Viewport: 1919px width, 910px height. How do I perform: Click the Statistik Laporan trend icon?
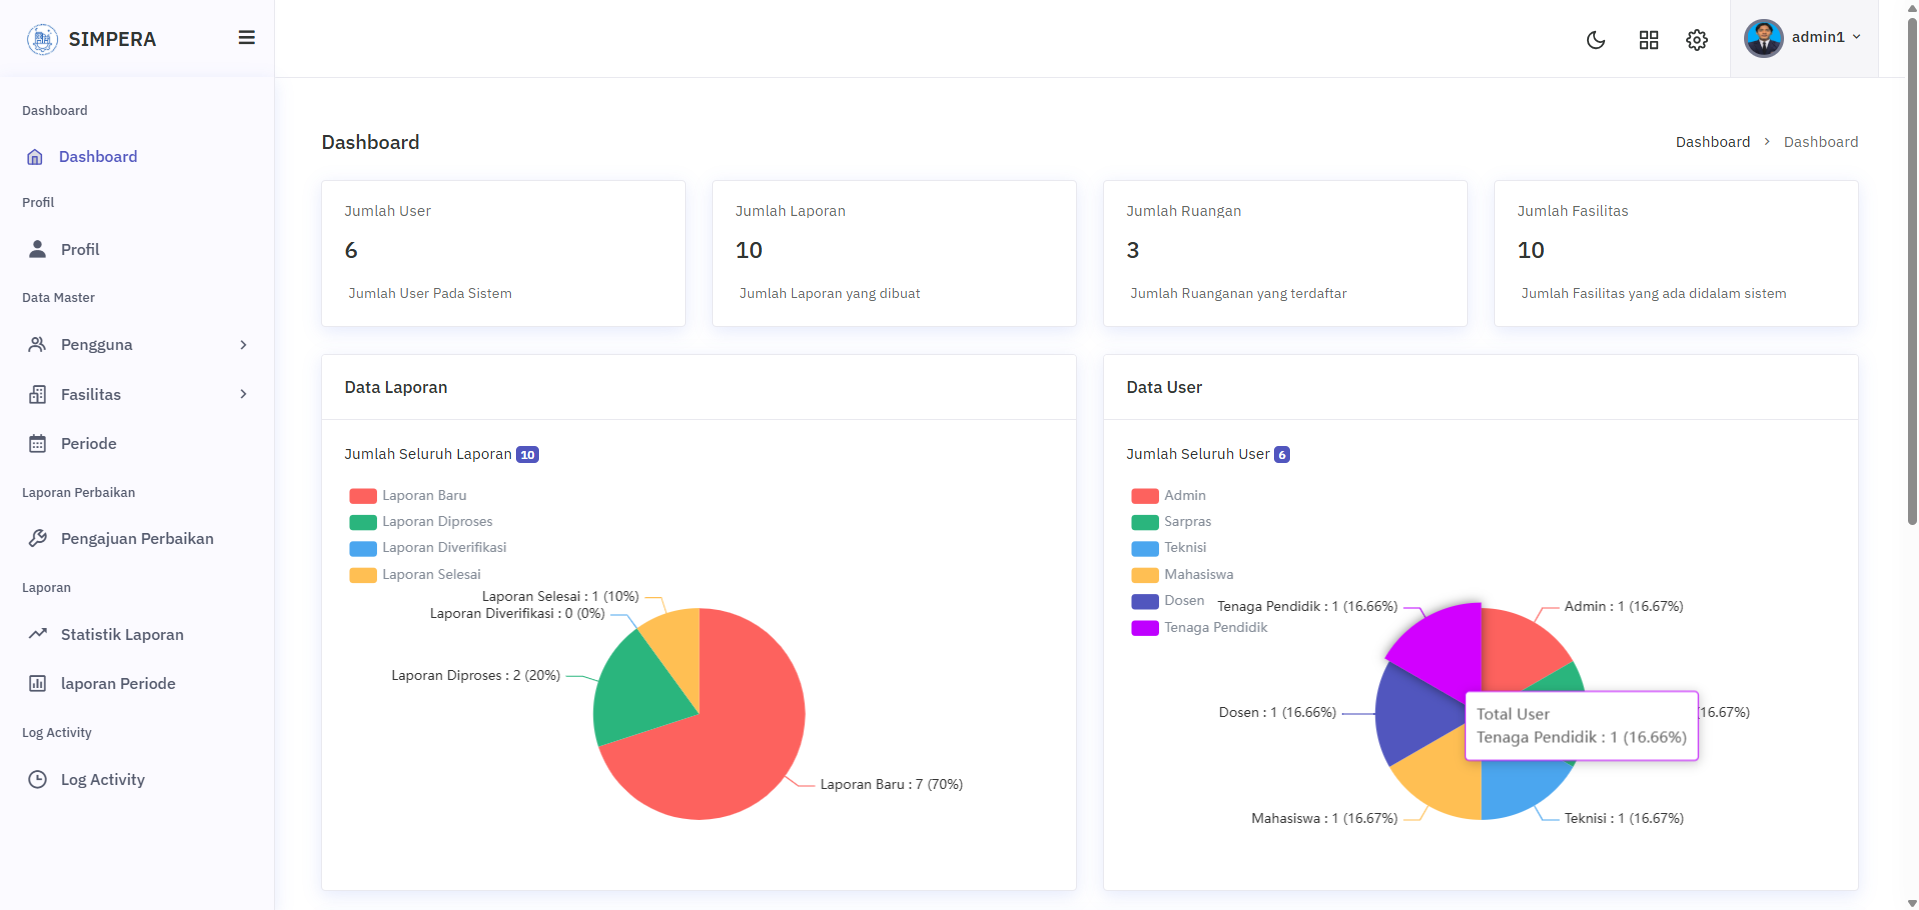point(38,635)
